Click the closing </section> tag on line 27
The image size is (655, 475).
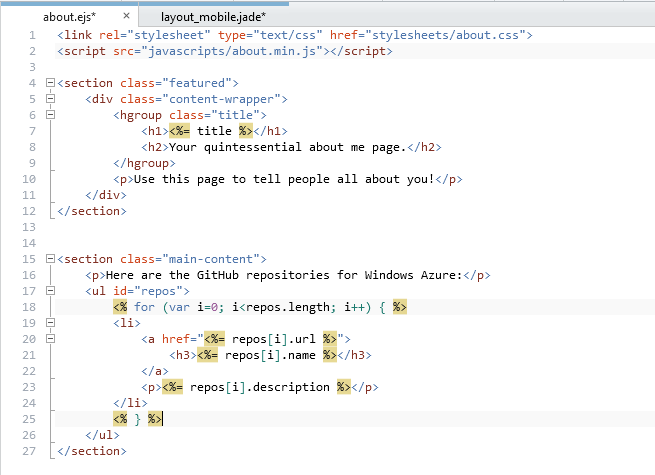(x=92, y=451)
